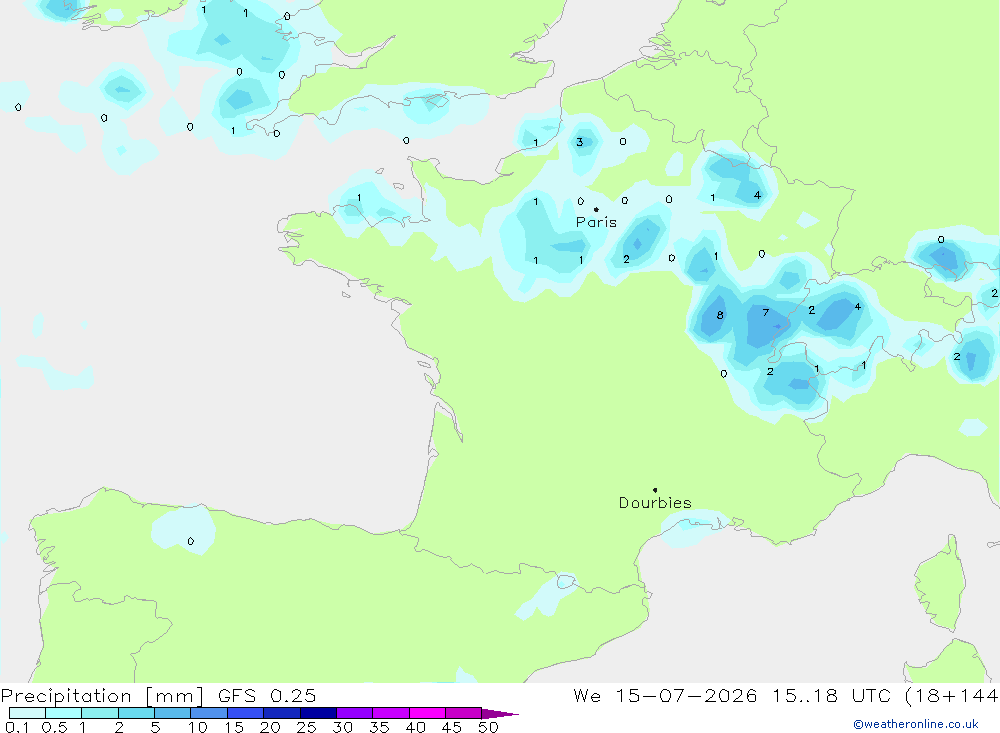Image resolution: width=1000 pixels, height=733 pixels.
Task: Pick the 40–45 mm legend color swatch
Action: tap(427, 713)
